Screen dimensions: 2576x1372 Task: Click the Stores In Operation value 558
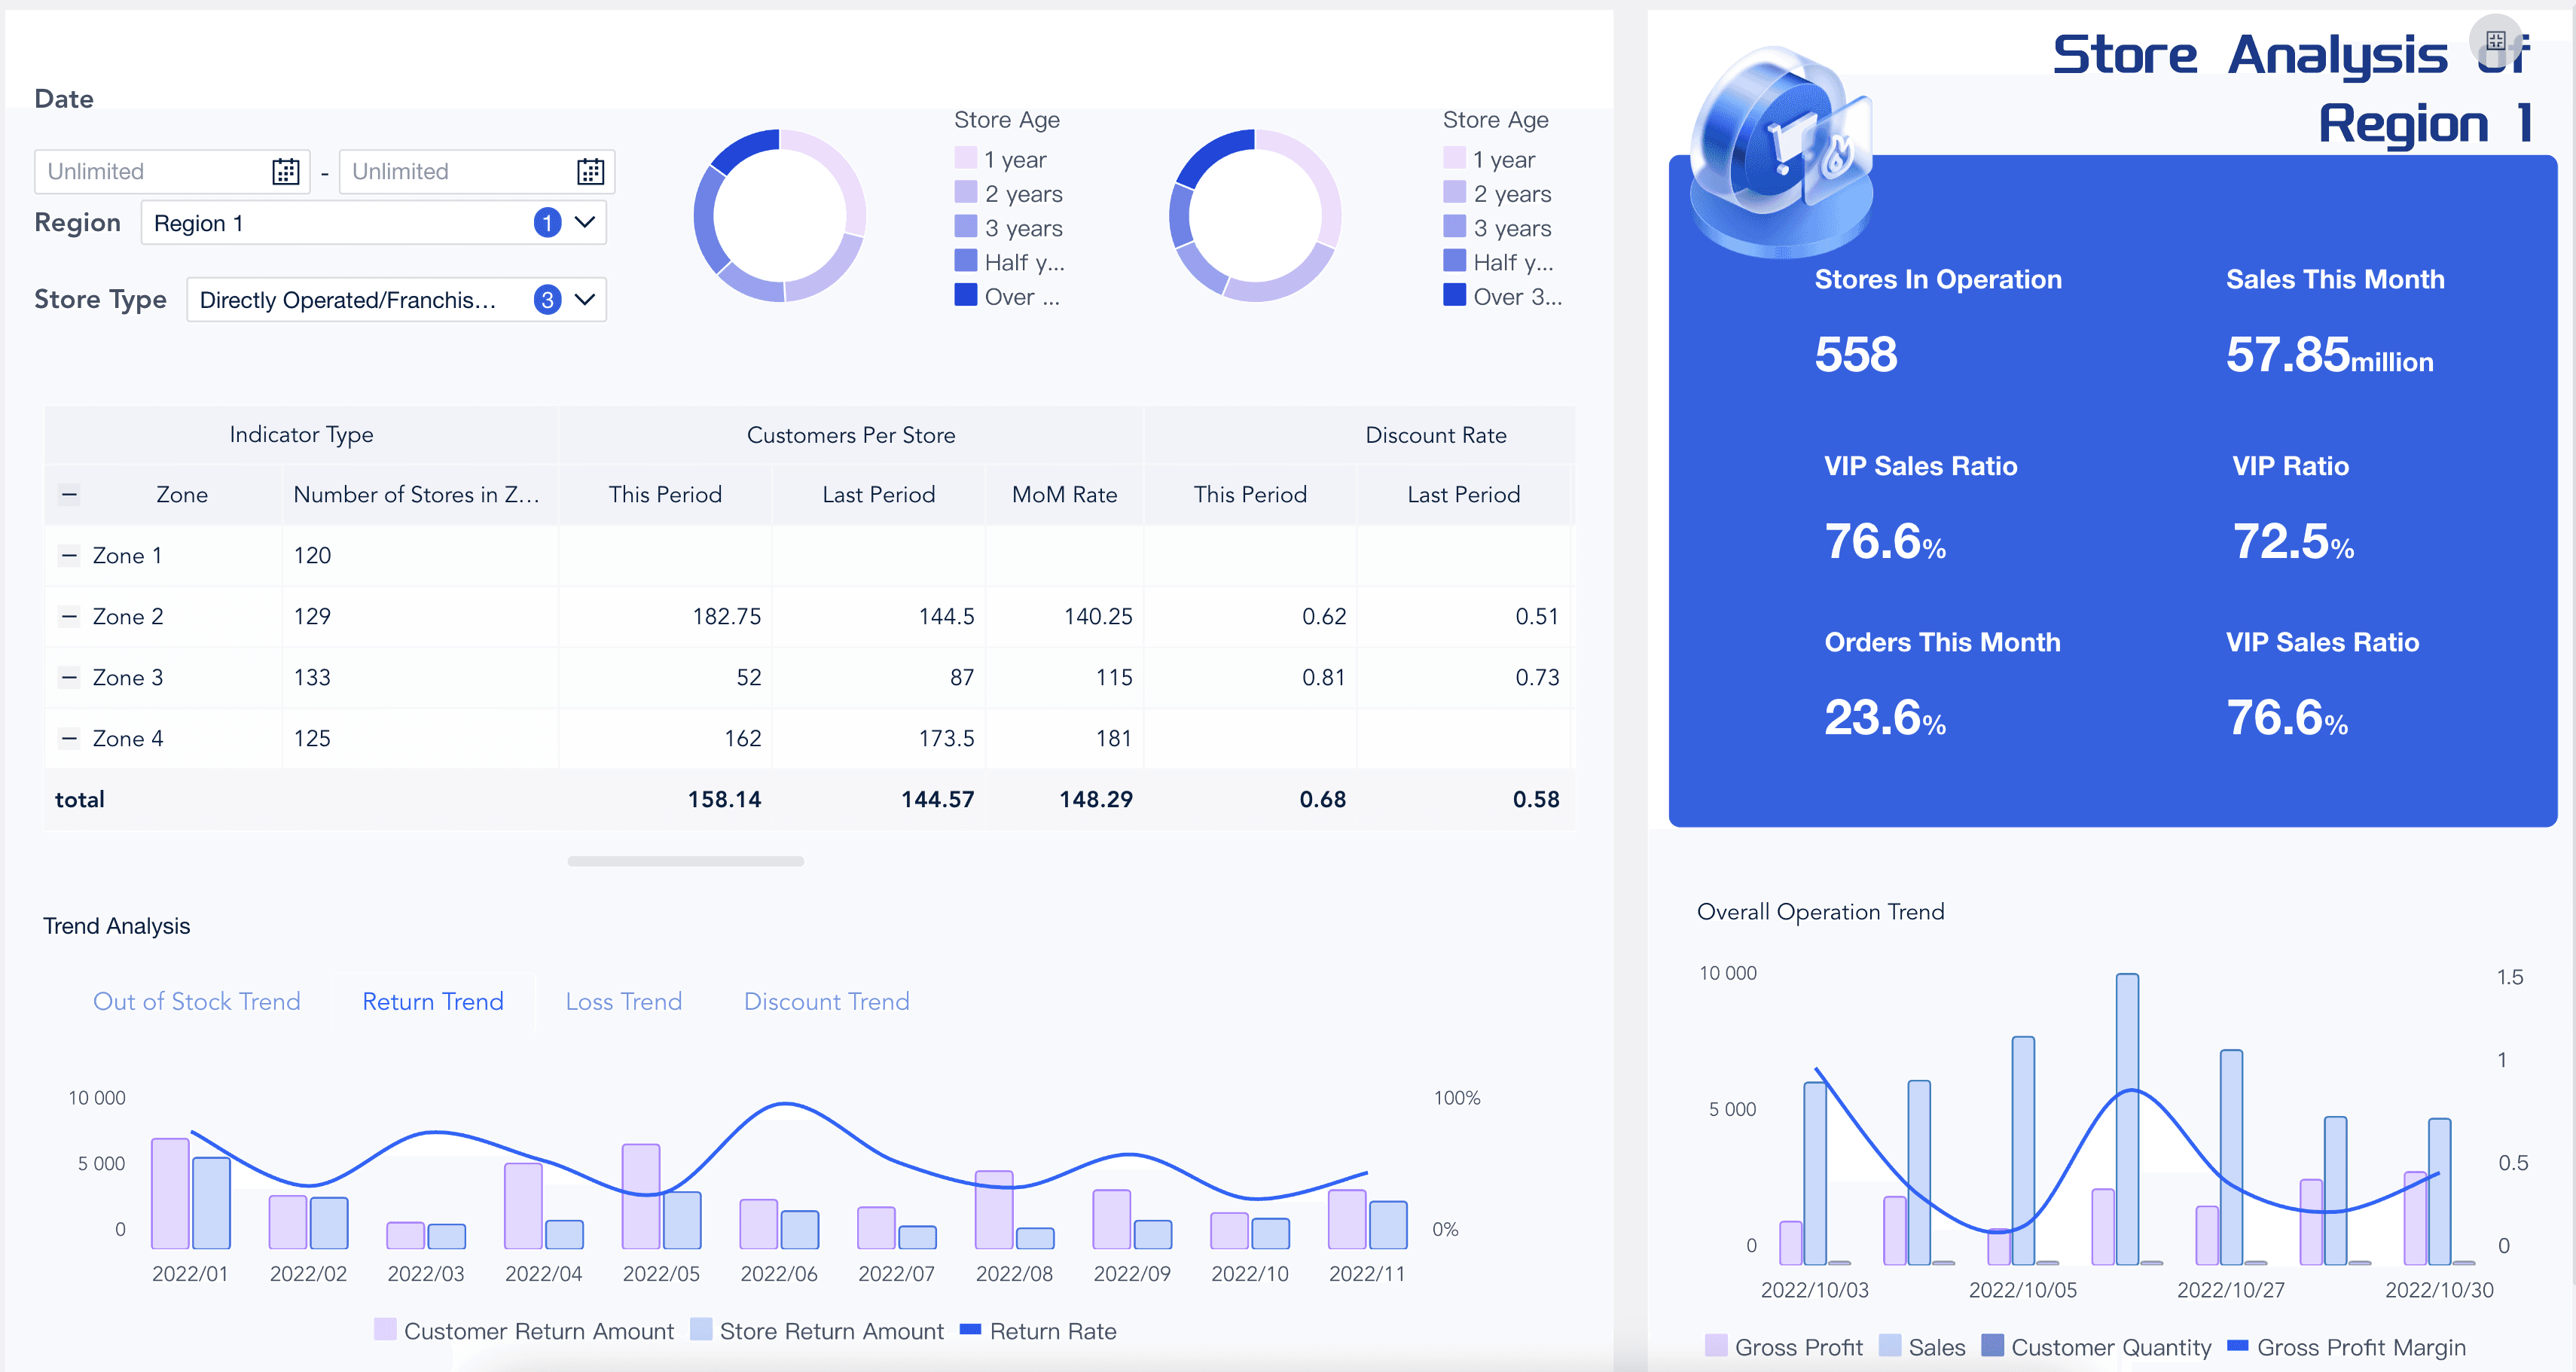1856,354
